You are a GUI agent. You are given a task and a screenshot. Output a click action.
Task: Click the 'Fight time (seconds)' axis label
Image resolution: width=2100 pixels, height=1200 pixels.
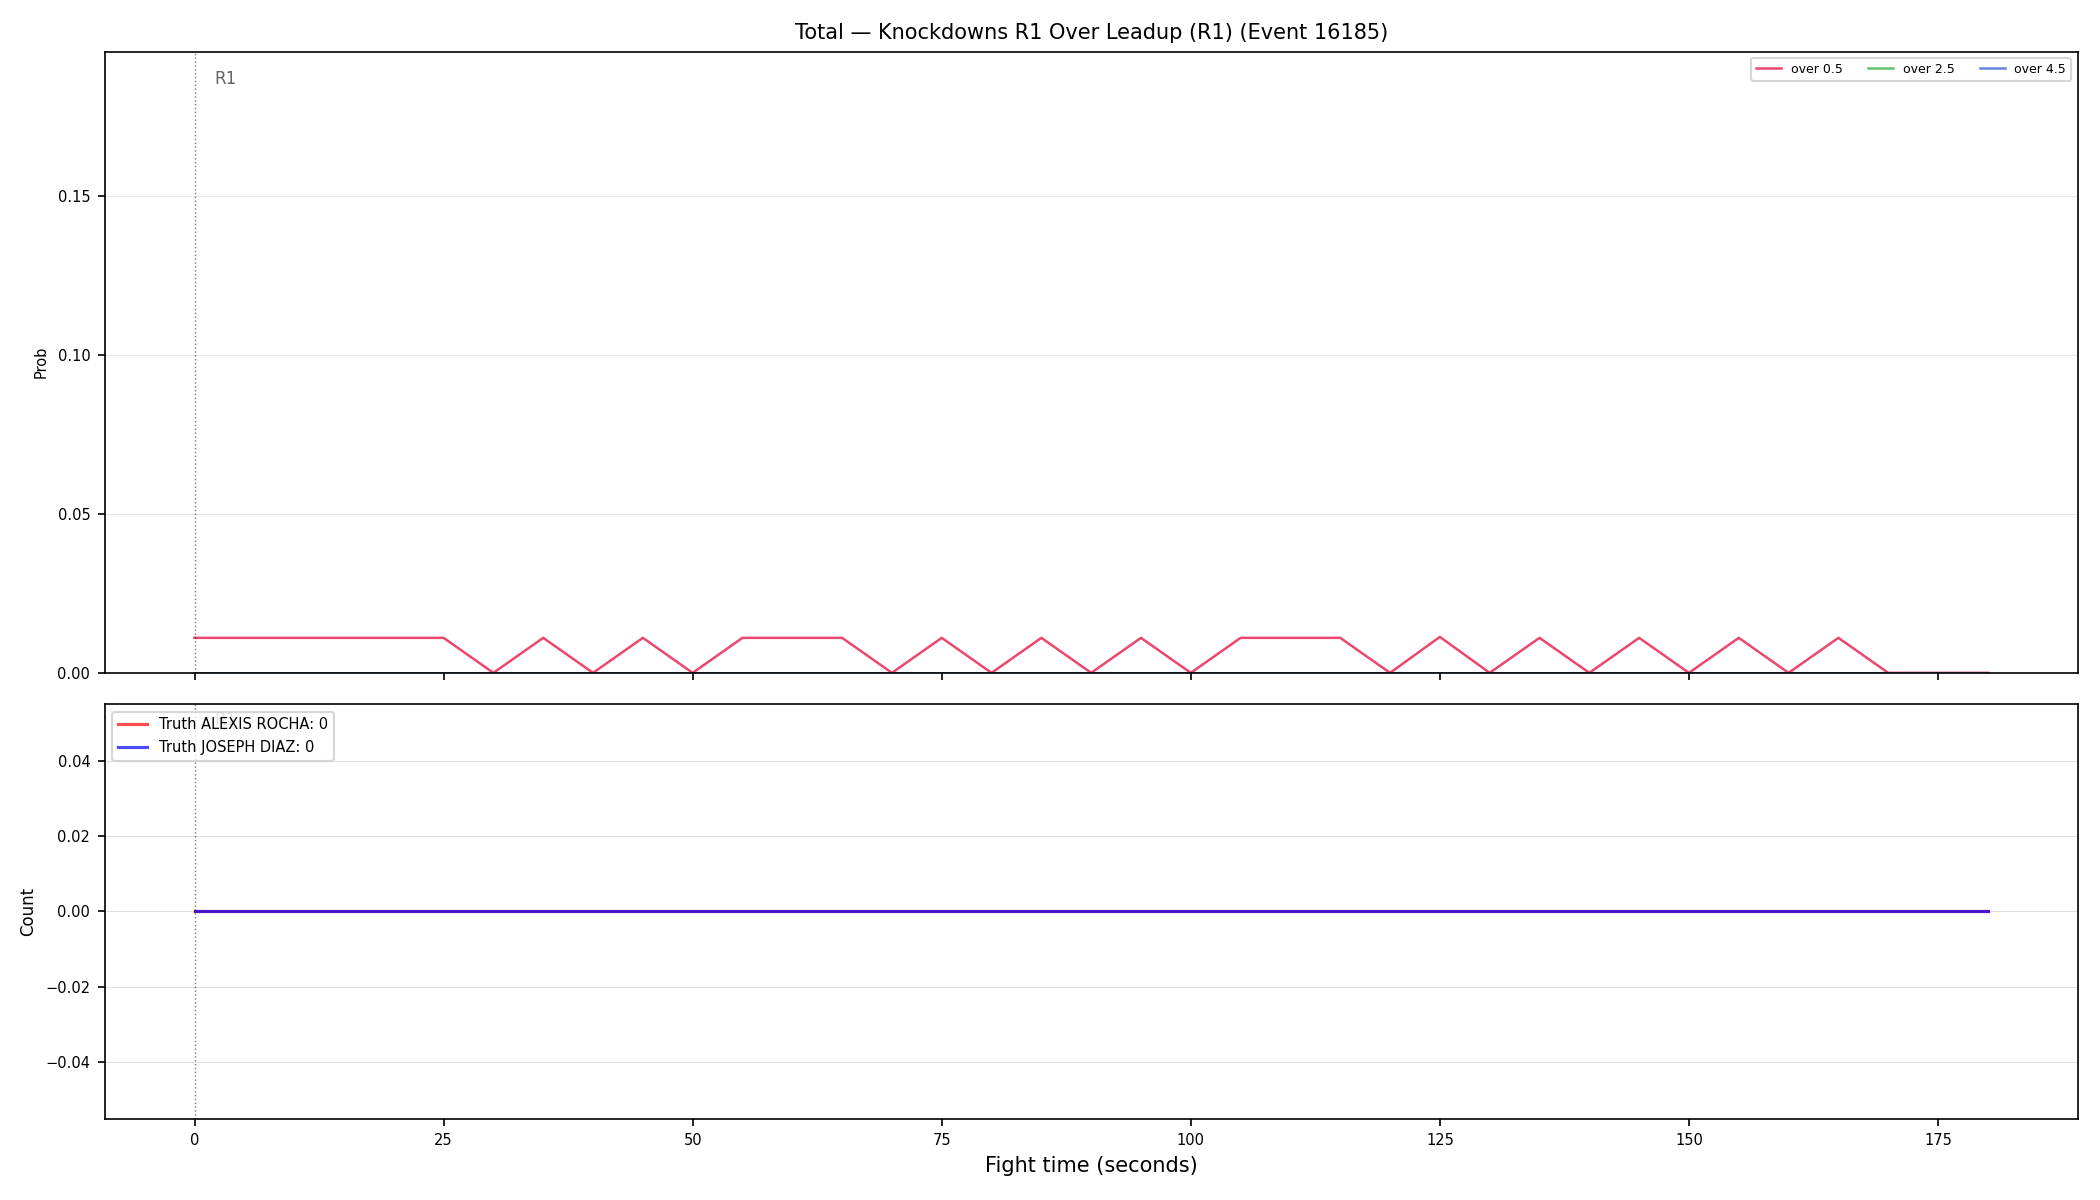1091,1165
